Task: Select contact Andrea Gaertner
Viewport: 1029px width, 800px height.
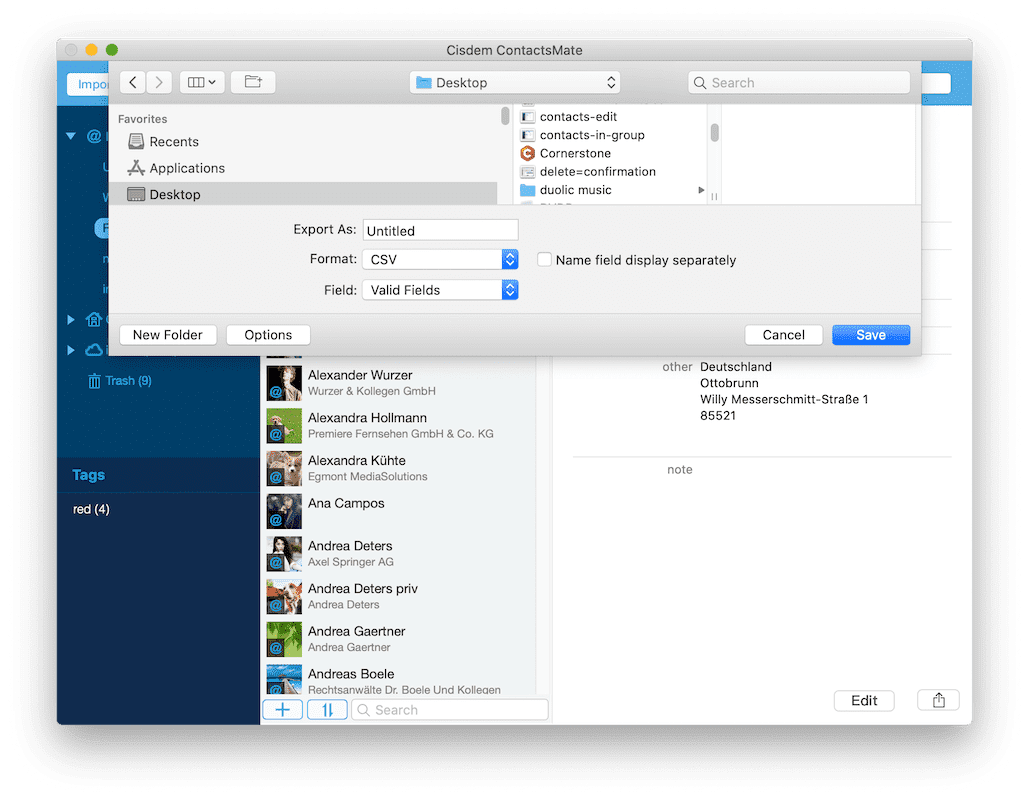Action: pyautogui.click(x=400, y=639)
